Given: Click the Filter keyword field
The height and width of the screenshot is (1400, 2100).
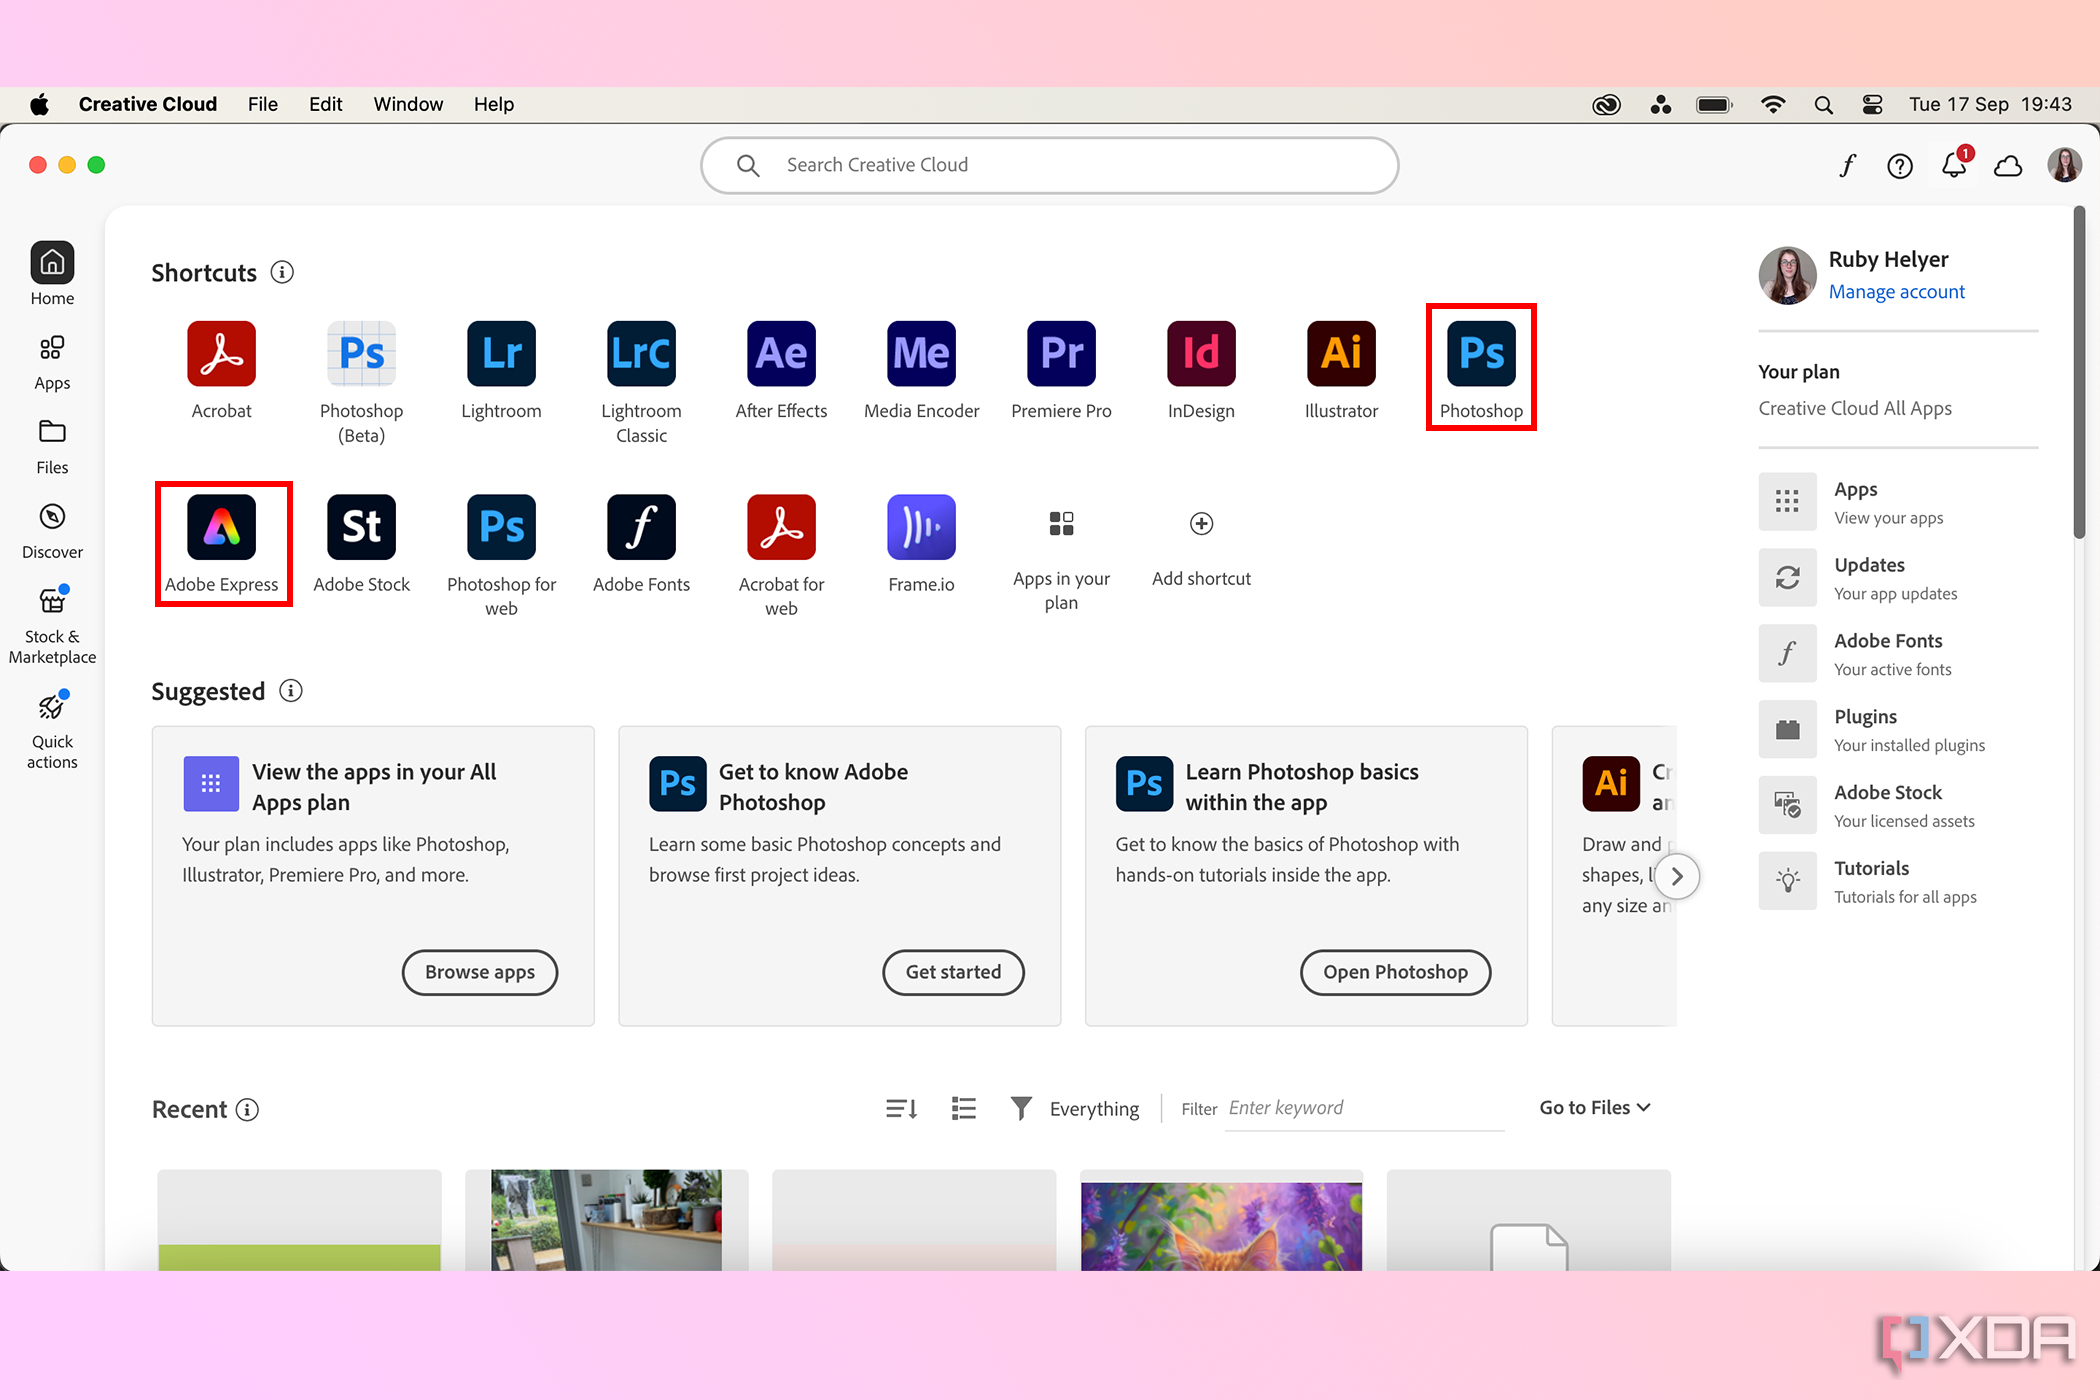Looking at the screenshot, I should click(1365, 1108).
